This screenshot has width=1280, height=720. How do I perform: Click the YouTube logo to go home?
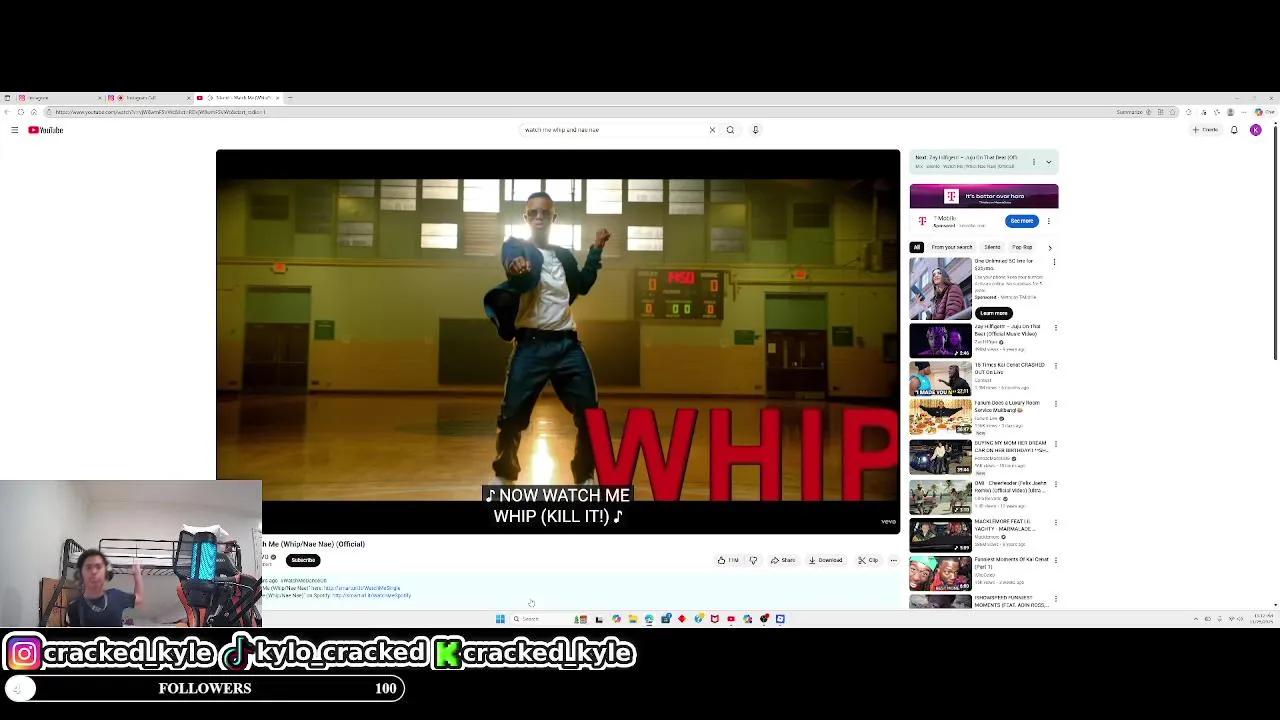click(x=46, y=130)
